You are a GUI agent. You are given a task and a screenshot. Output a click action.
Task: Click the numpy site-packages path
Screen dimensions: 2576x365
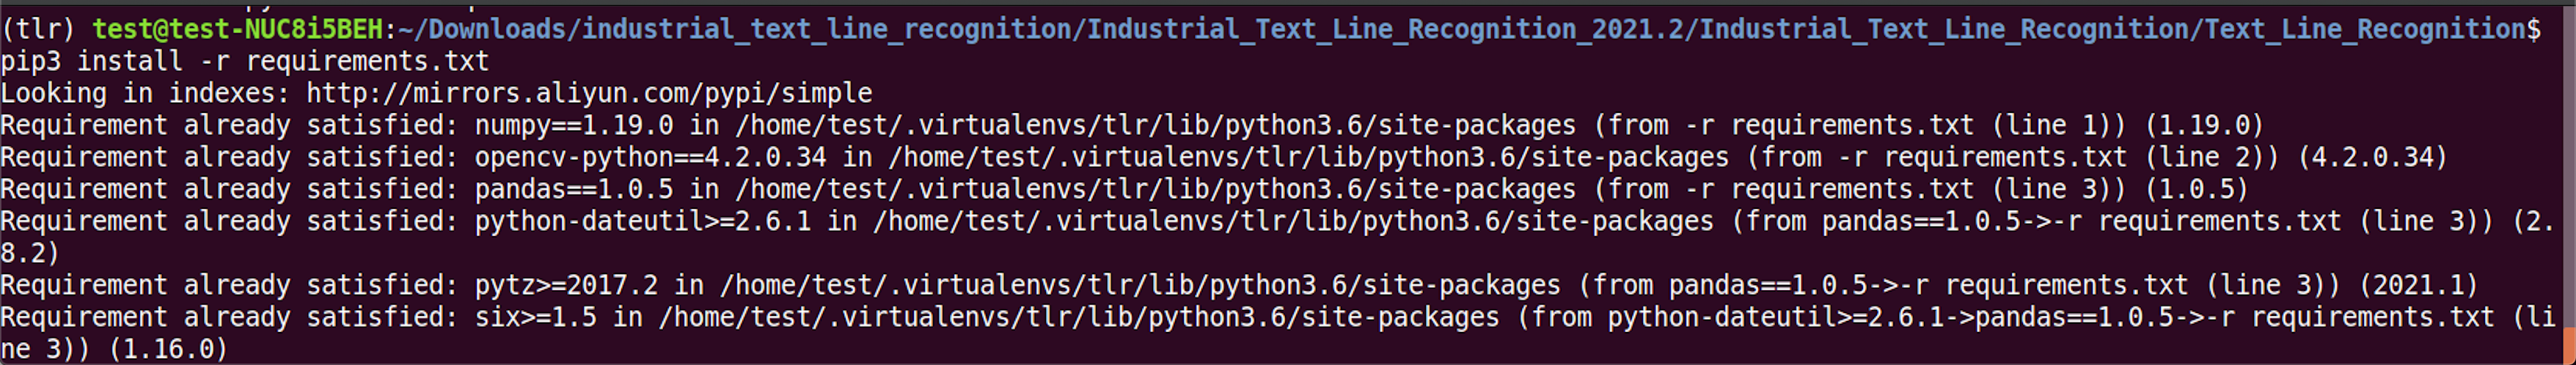tap(1155, 125)
